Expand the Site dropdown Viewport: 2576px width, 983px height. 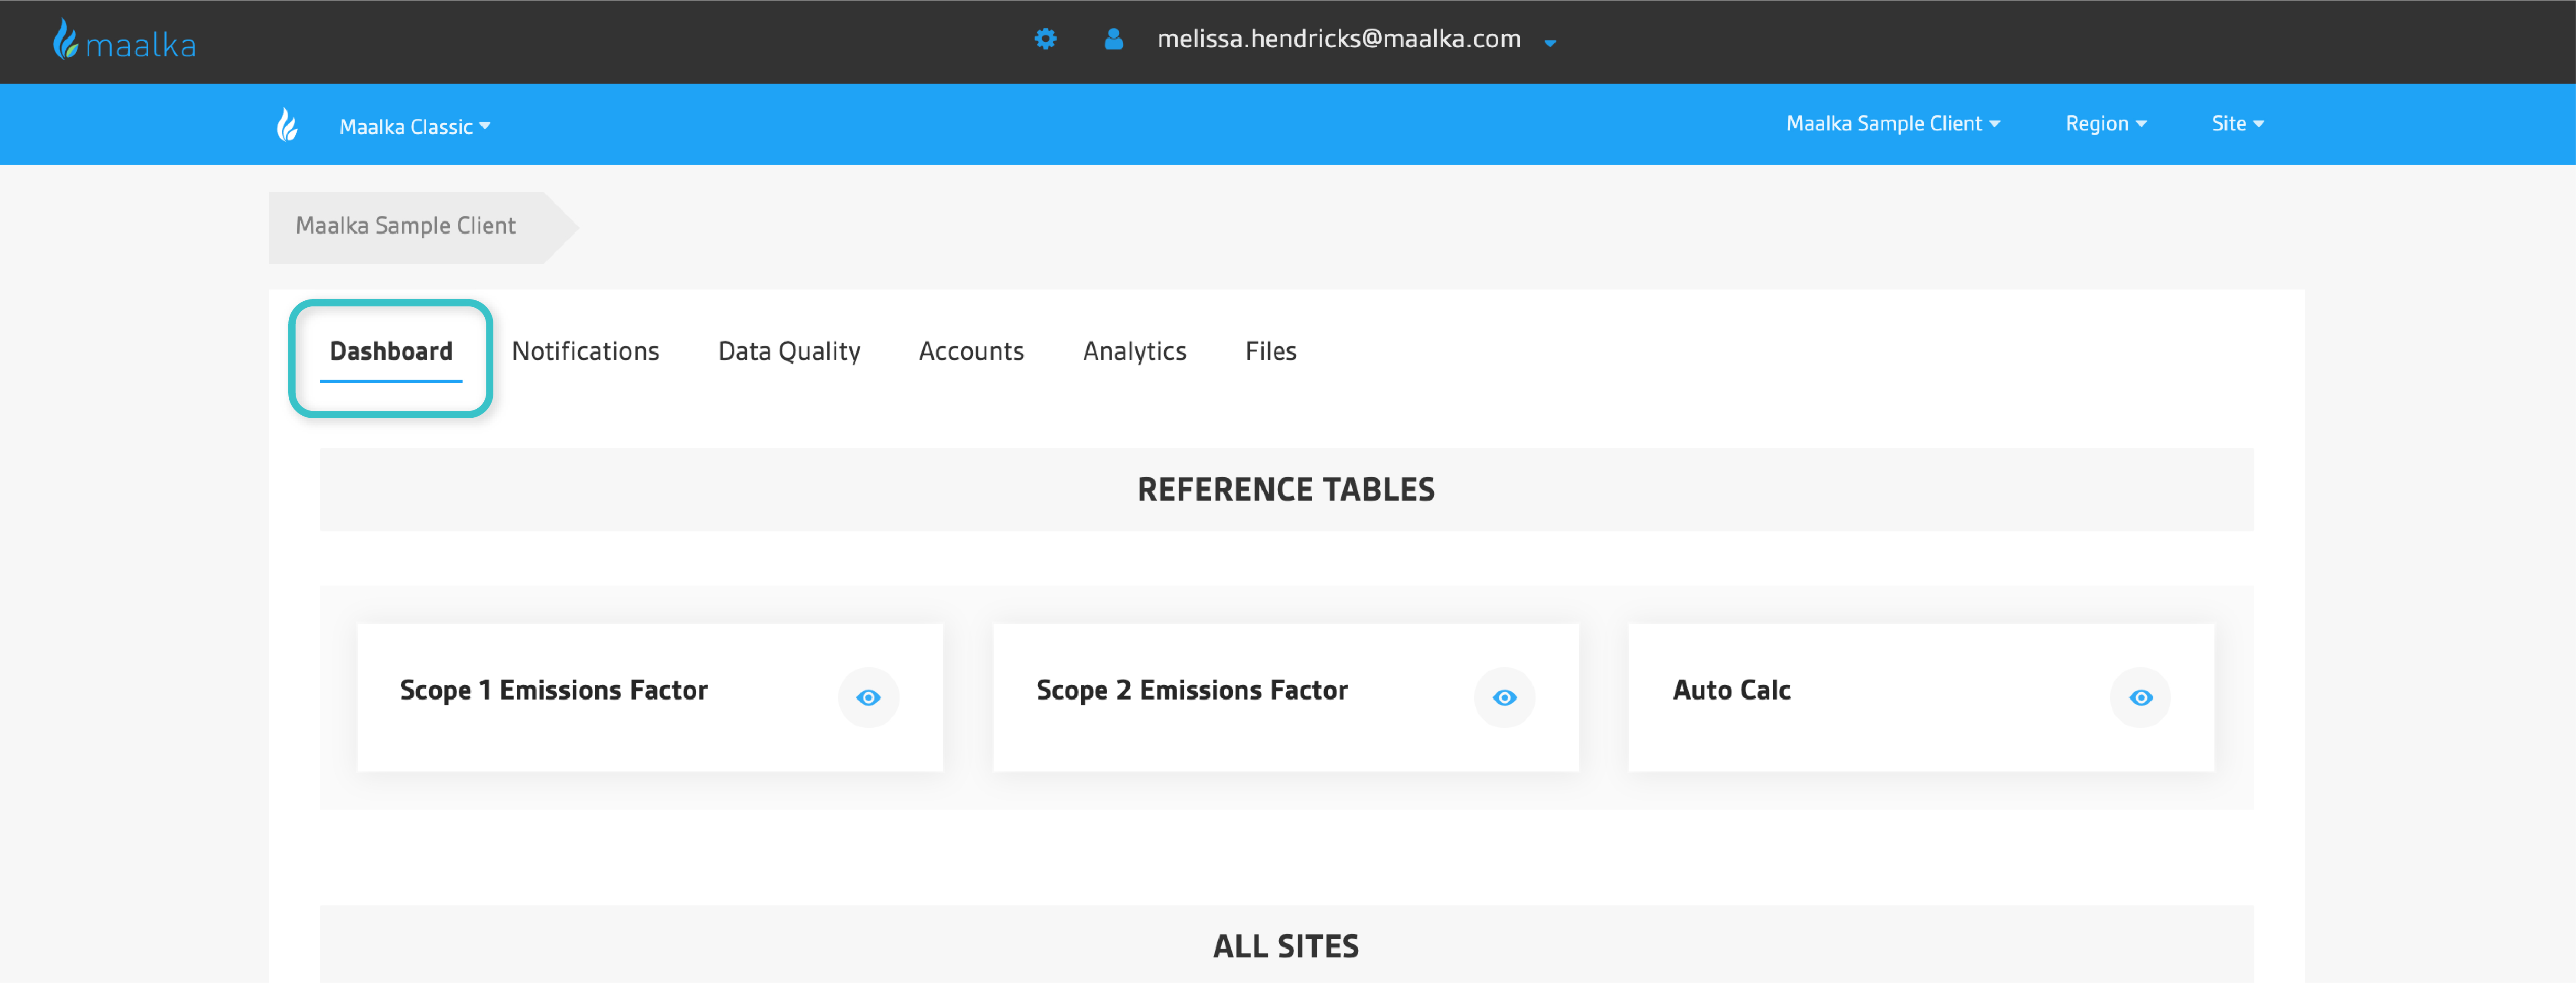click(2237, 123)
